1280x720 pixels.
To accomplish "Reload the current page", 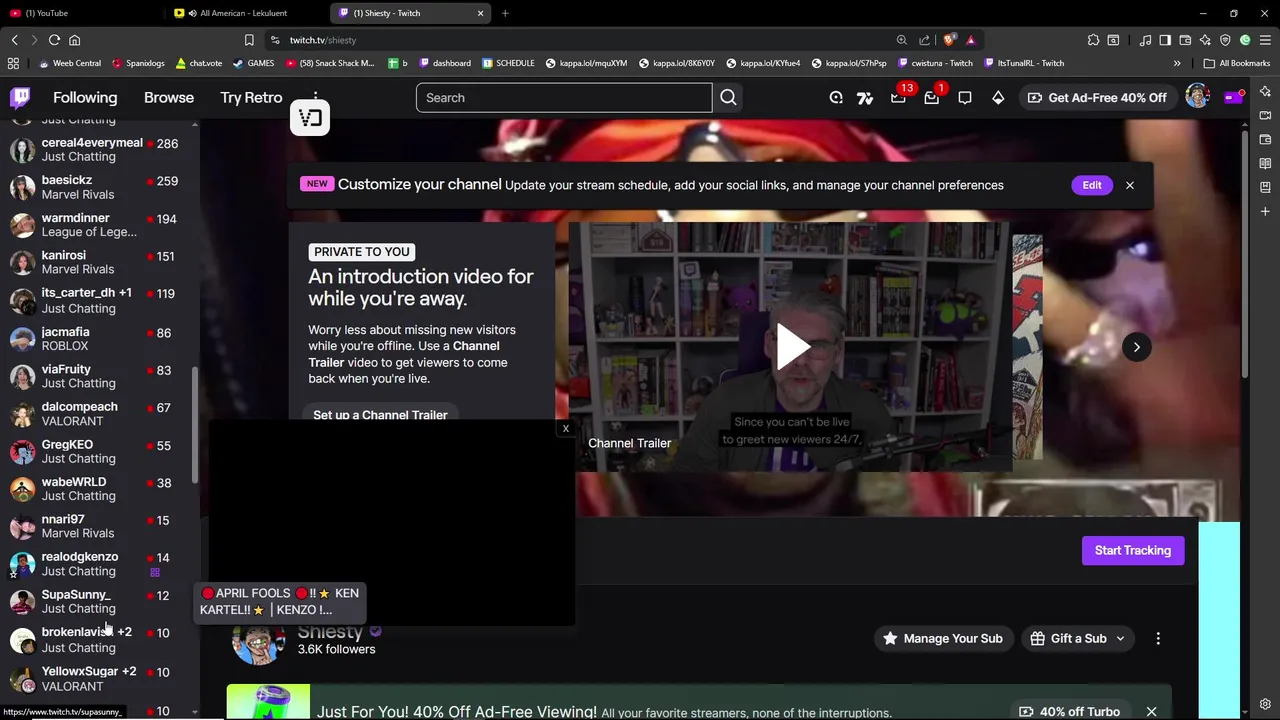I will (x=54, y=40).
